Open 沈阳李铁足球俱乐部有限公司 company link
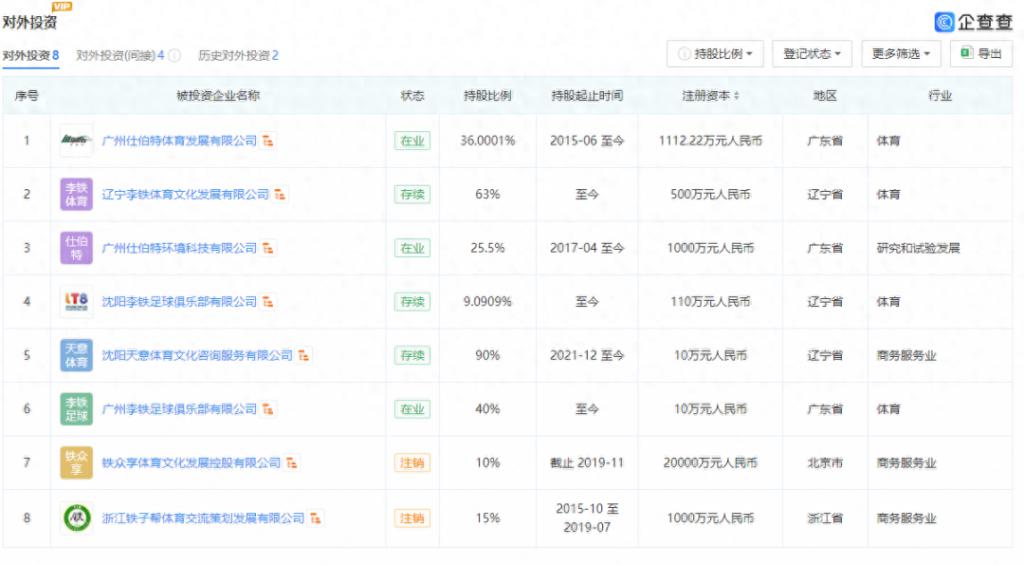1024x565 pixels. pos(179,302)
